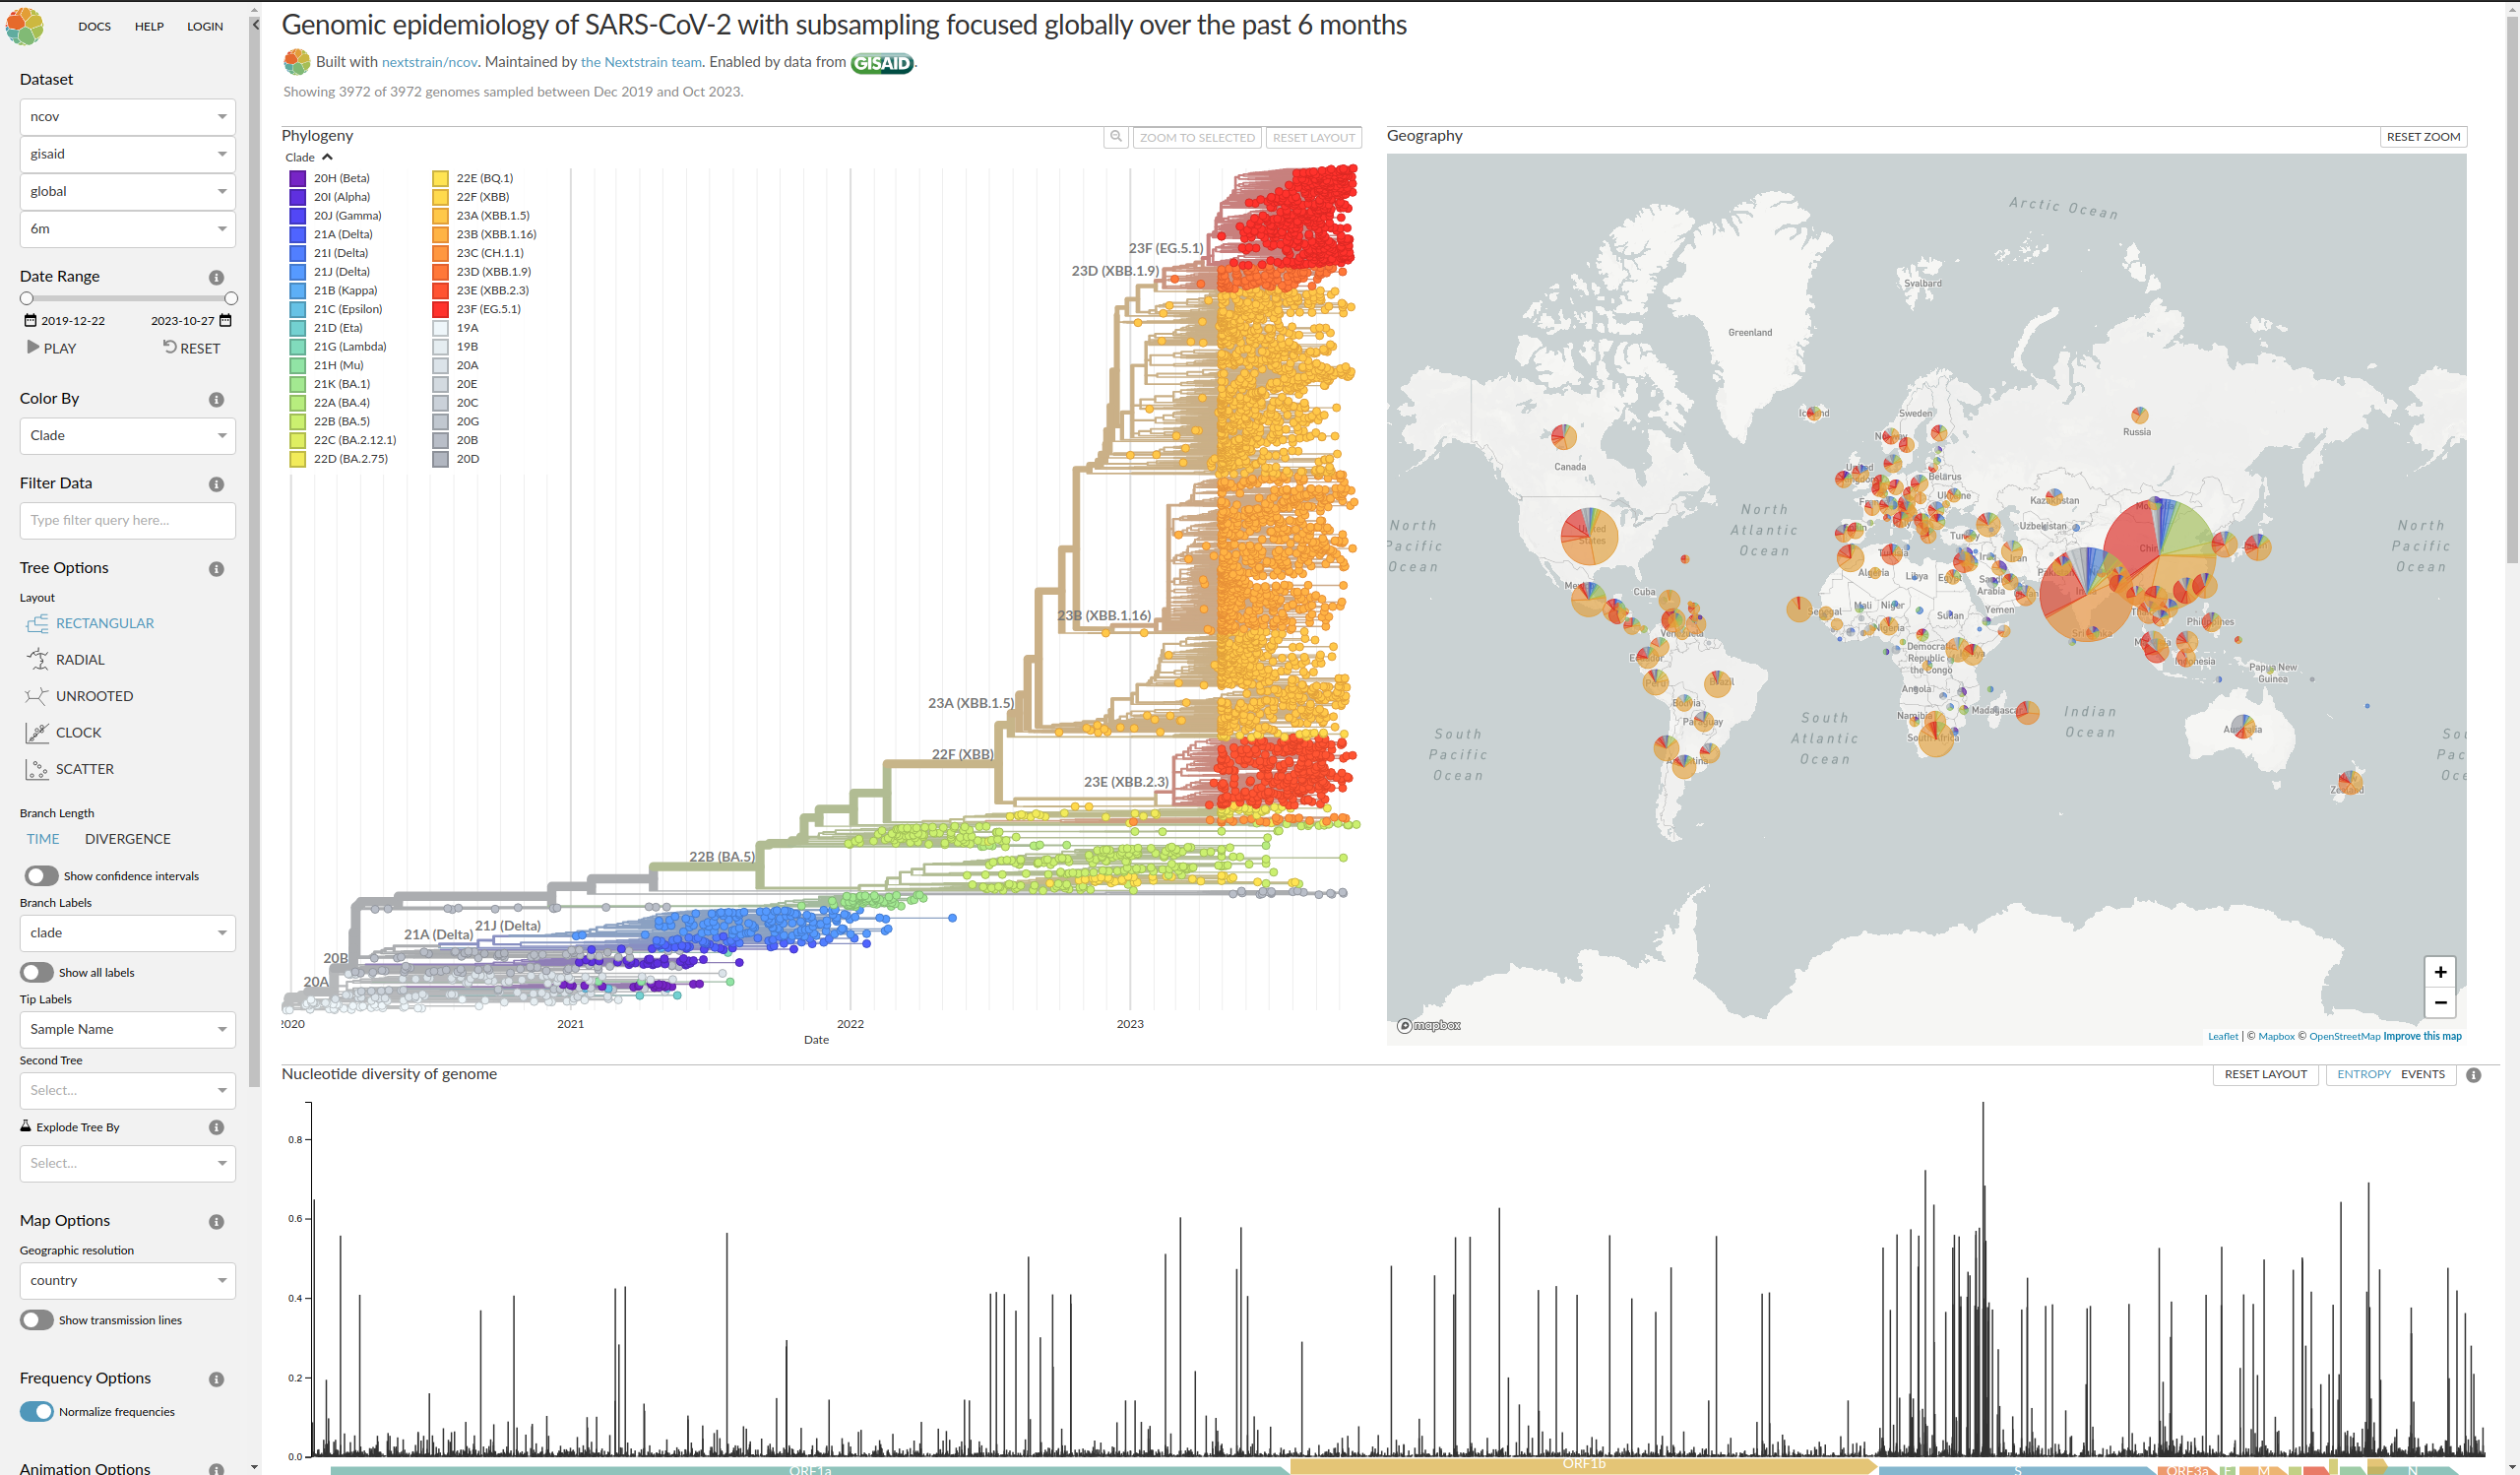Set branch length to Time

(x=43, y=839)
